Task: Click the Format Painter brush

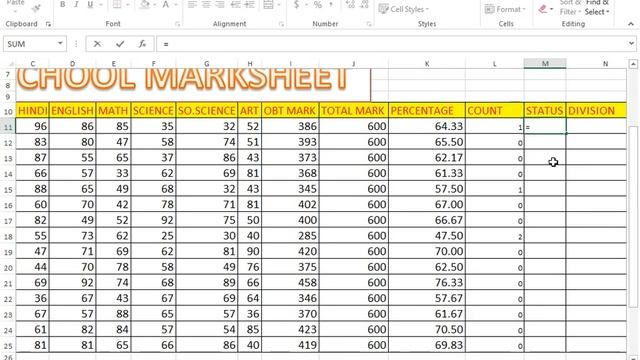Action: 36,7
